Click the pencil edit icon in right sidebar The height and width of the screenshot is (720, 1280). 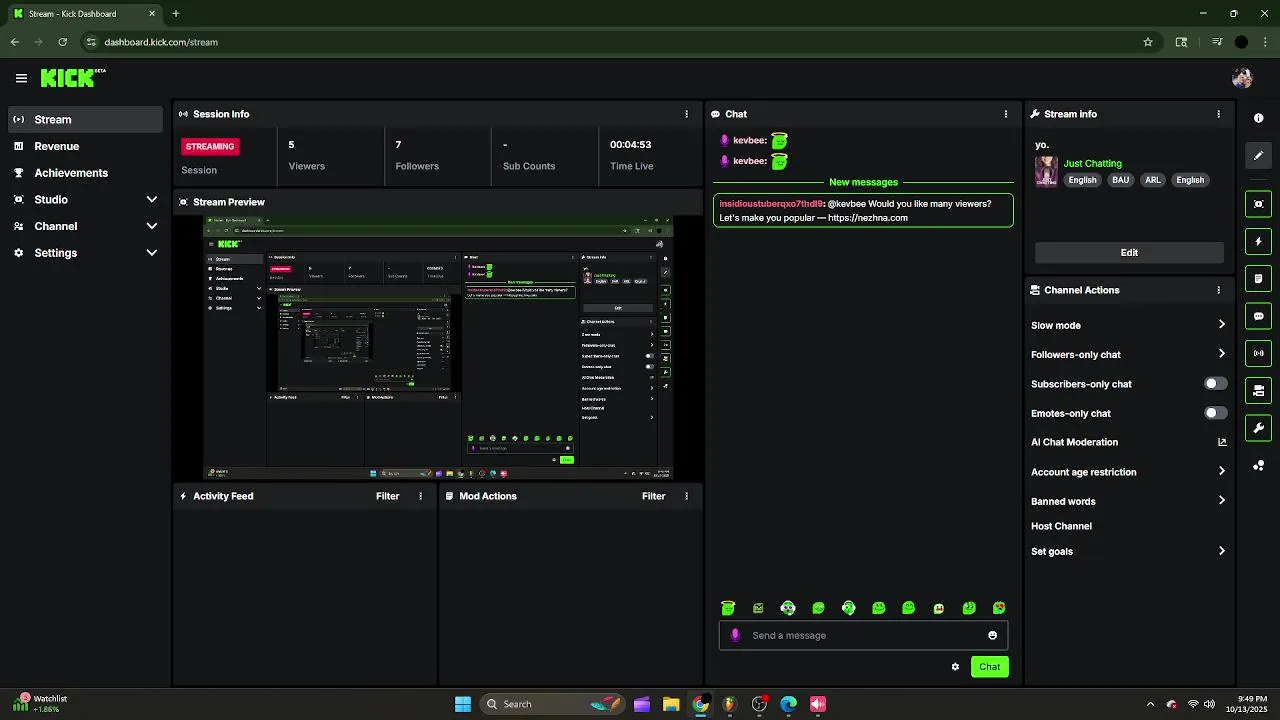point(1258,155)
